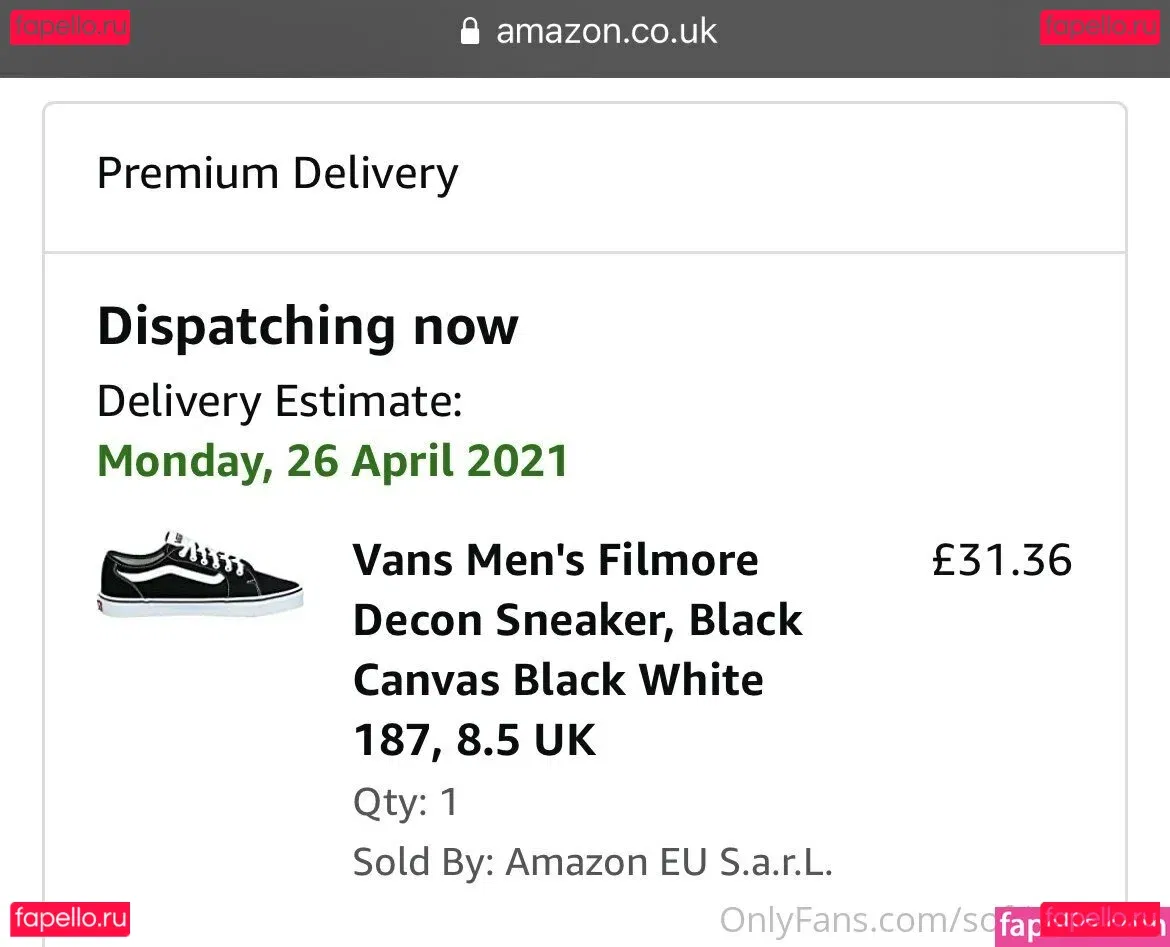This screenshot has width=1170, height=947.
Task: Click the top-left fapello.ru watermark badge
Action: pos(70,27)
